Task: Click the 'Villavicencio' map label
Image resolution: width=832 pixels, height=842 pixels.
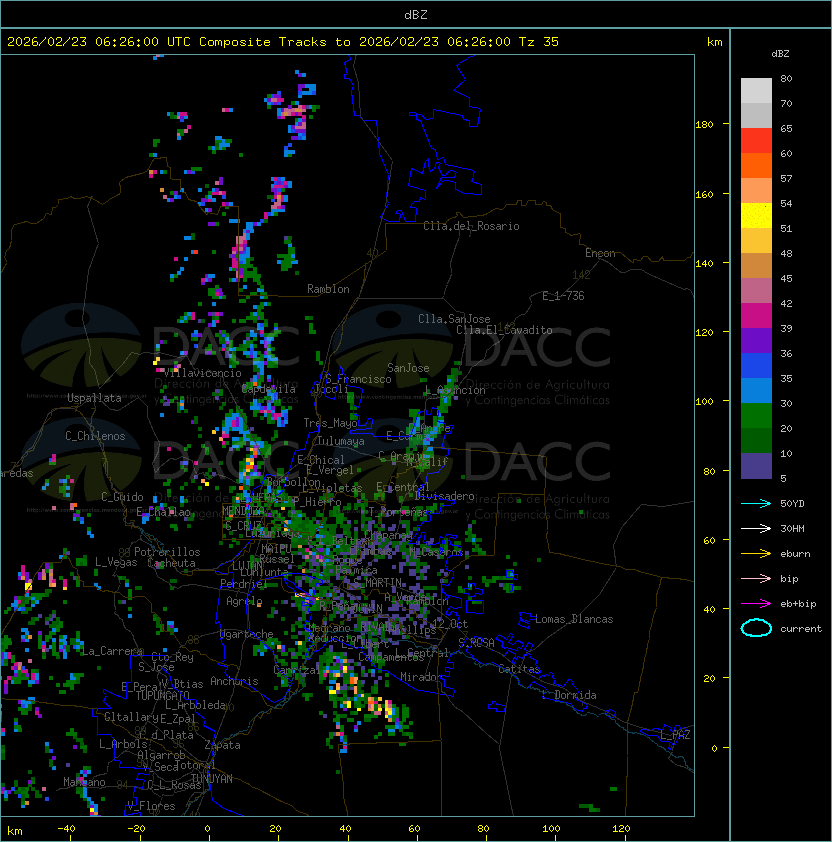Action: [x=202, y=373]
